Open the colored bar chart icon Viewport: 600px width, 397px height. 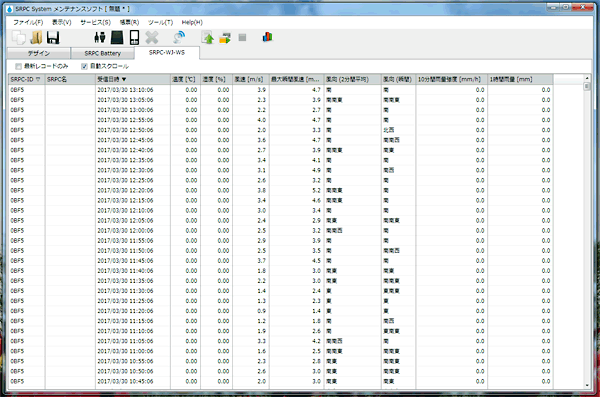pos(267,37)
